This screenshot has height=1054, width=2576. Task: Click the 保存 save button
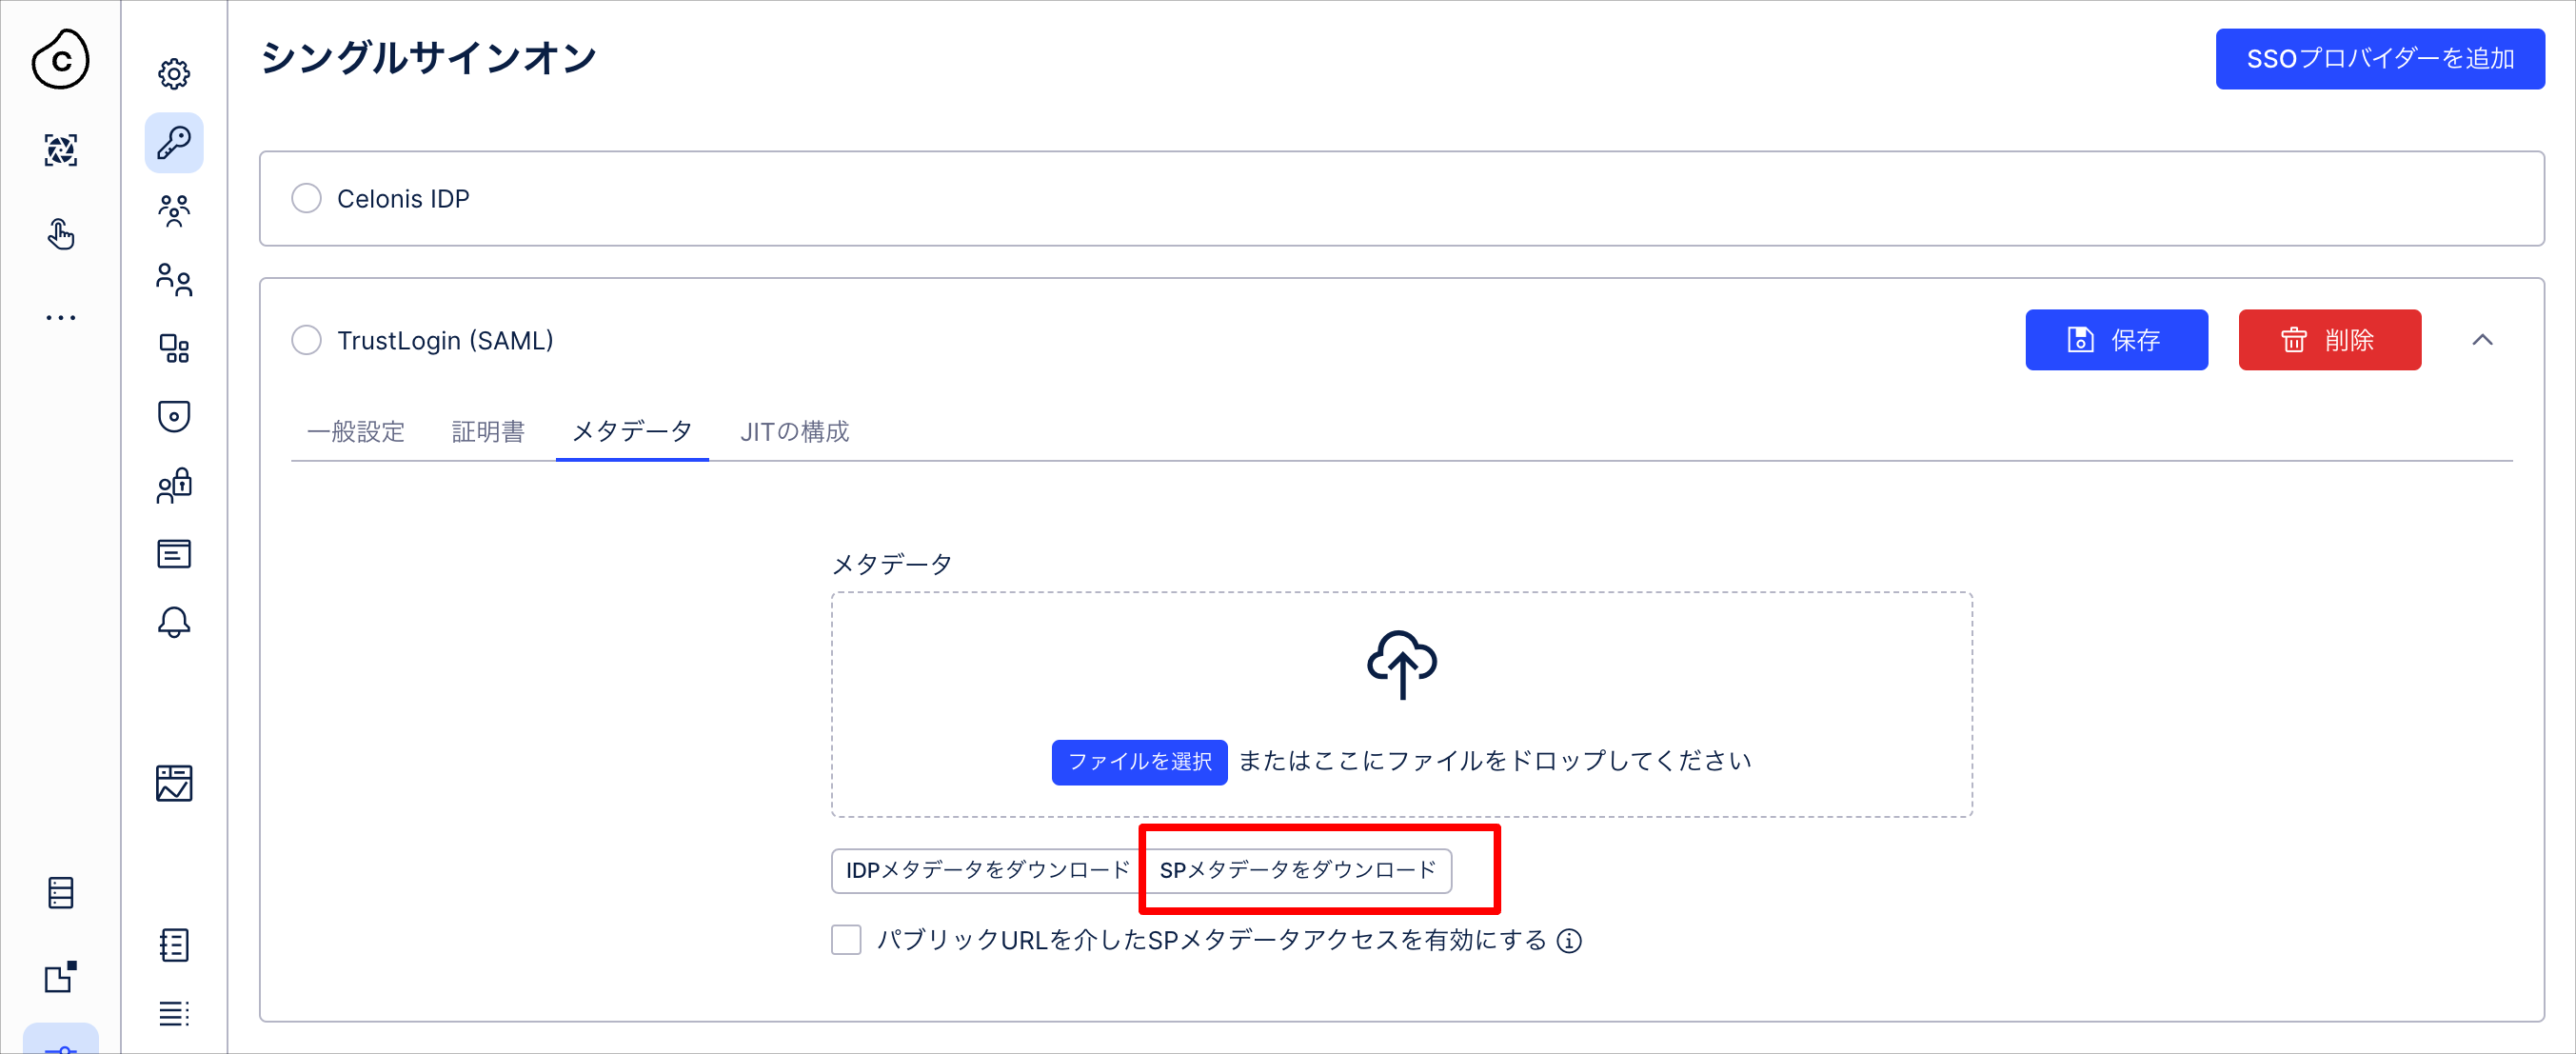click(x=2116, y=340)
